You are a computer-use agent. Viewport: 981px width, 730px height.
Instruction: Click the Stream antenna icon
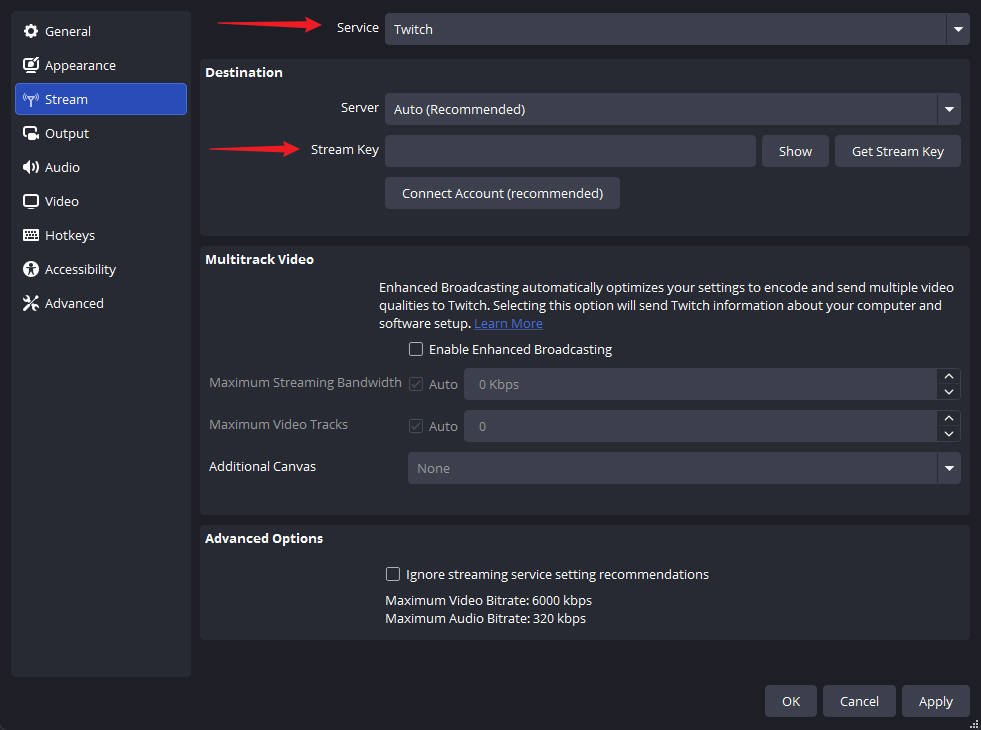[x=31, y=99]
